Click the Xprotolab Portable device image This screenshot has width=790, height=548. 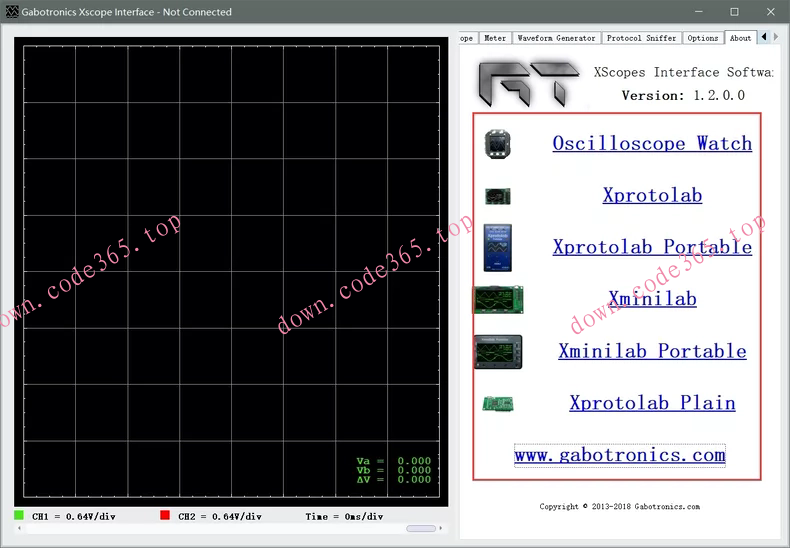[x=498, y=248]
